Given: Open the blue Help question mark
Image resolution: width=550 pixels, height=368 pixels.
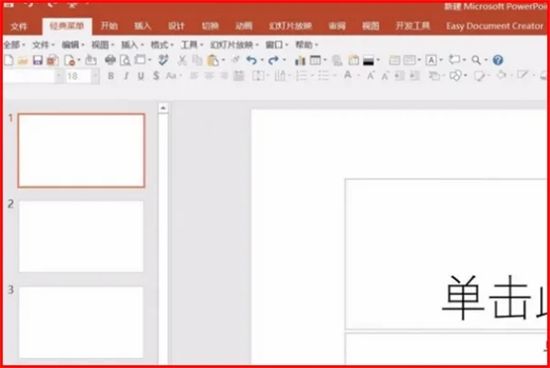Looking at the screenshot, I should (498, 60).
